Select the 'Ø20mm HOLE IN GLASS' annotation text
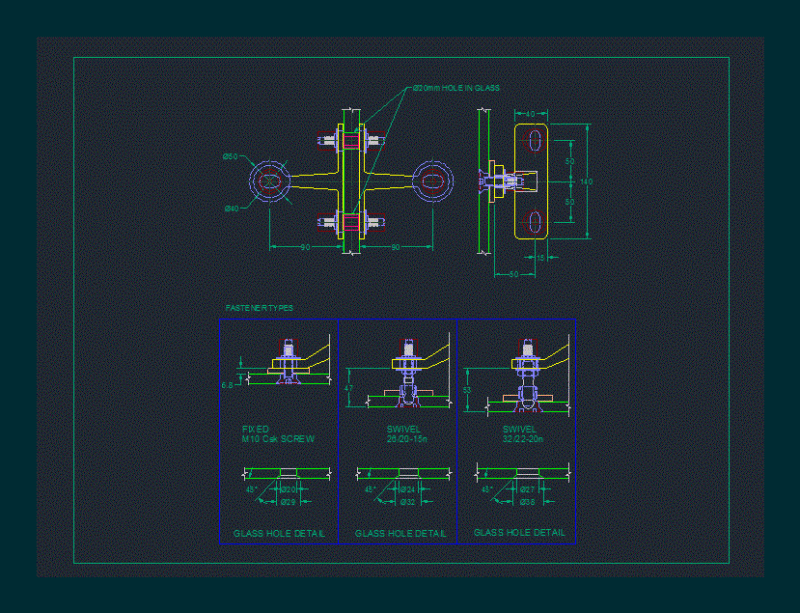800x613 pixels. 456,88
